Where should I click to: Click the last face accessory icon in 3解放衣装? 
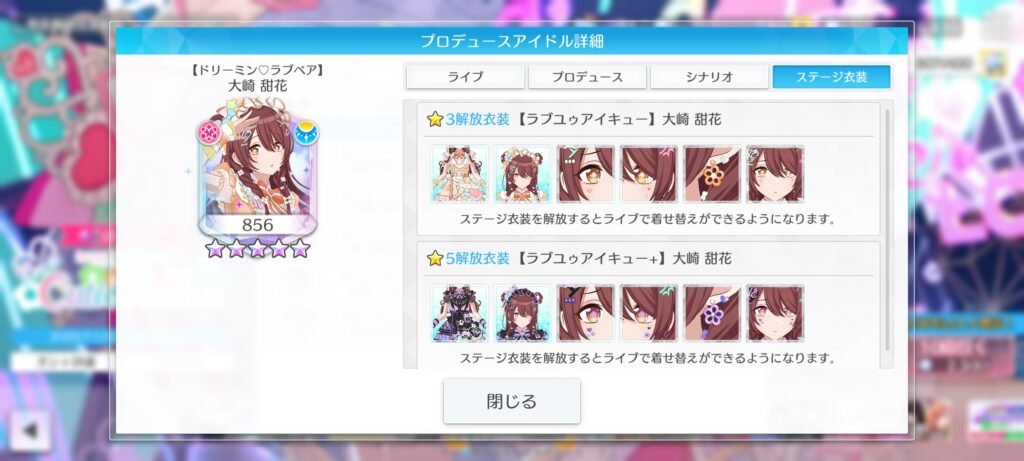point(775,174)
